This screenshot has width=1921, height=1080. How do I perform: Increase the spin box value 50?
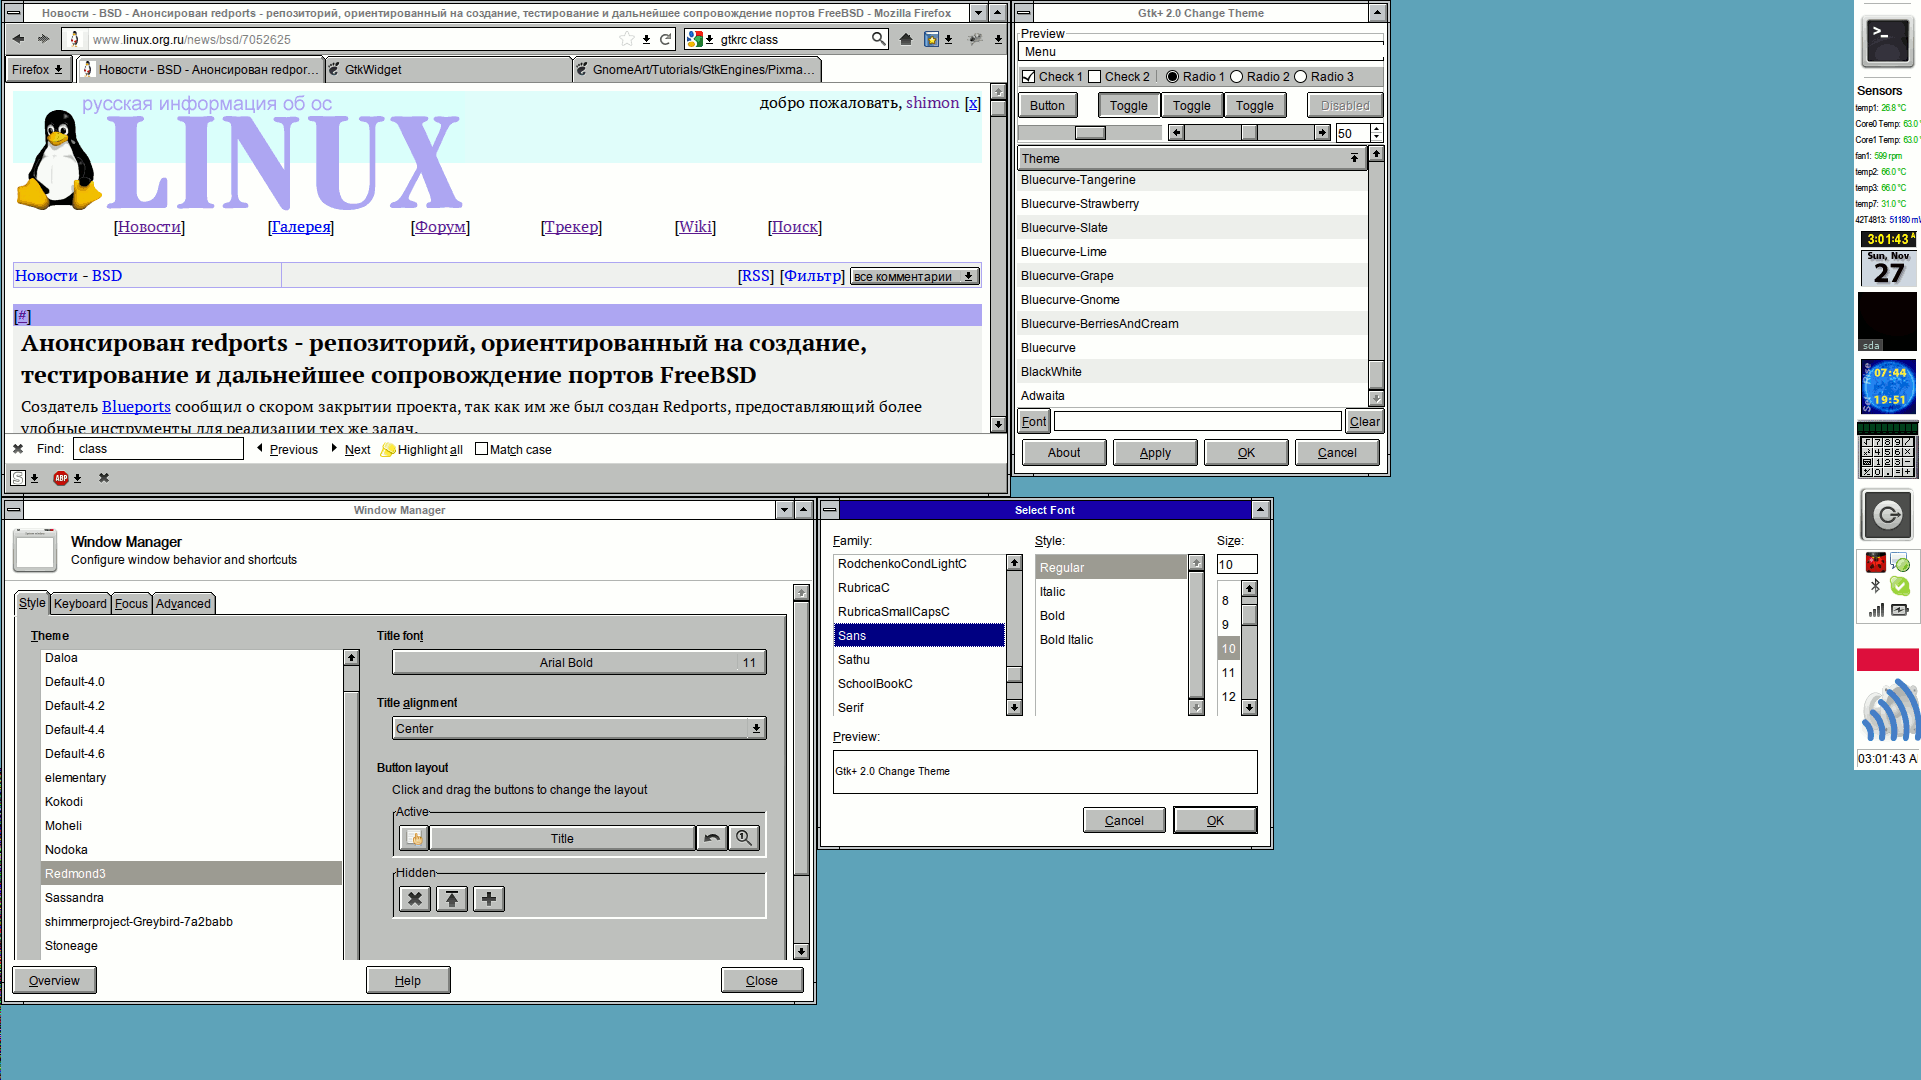[1377, 129]
